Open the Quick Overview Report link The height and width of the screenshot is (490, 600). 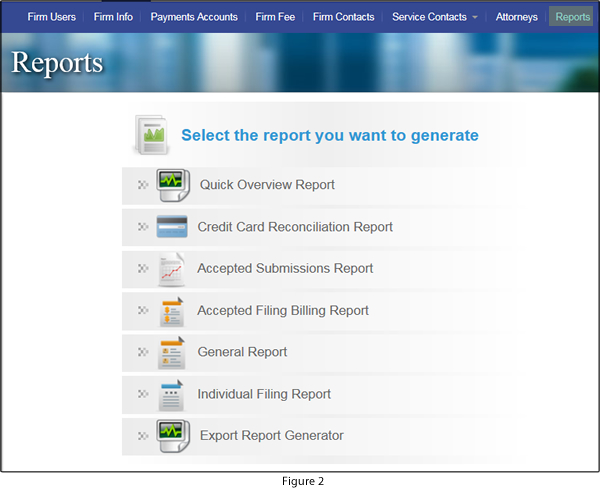coord(267,185)
